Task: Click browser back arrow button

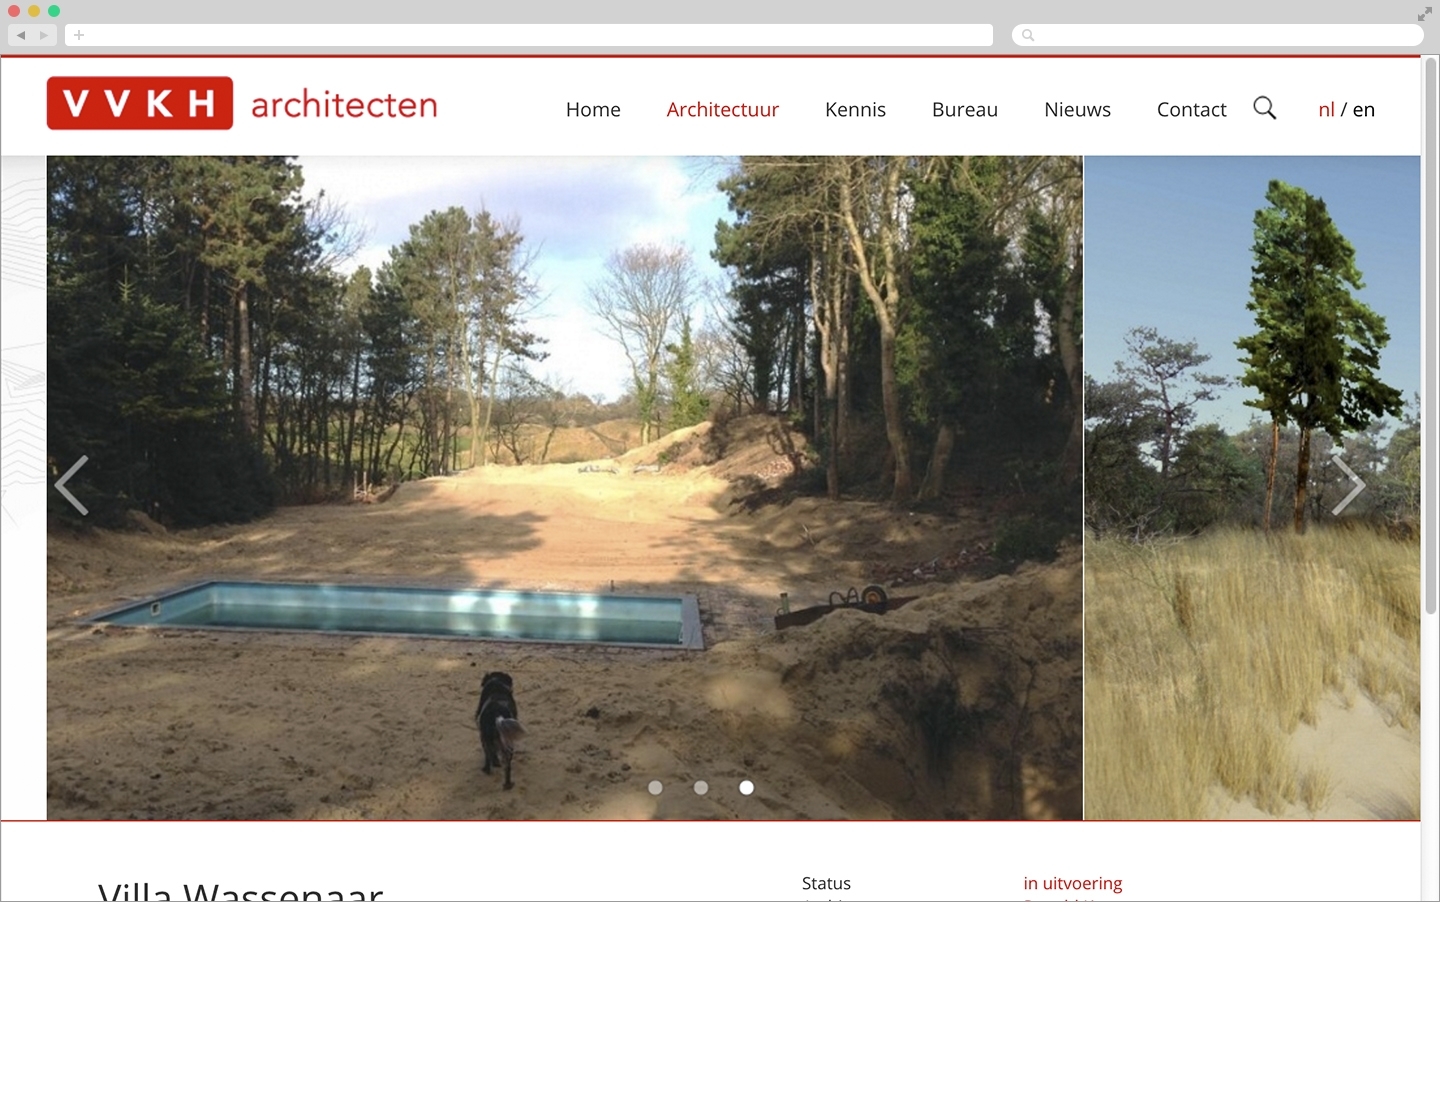Action: tap(21, 35)
